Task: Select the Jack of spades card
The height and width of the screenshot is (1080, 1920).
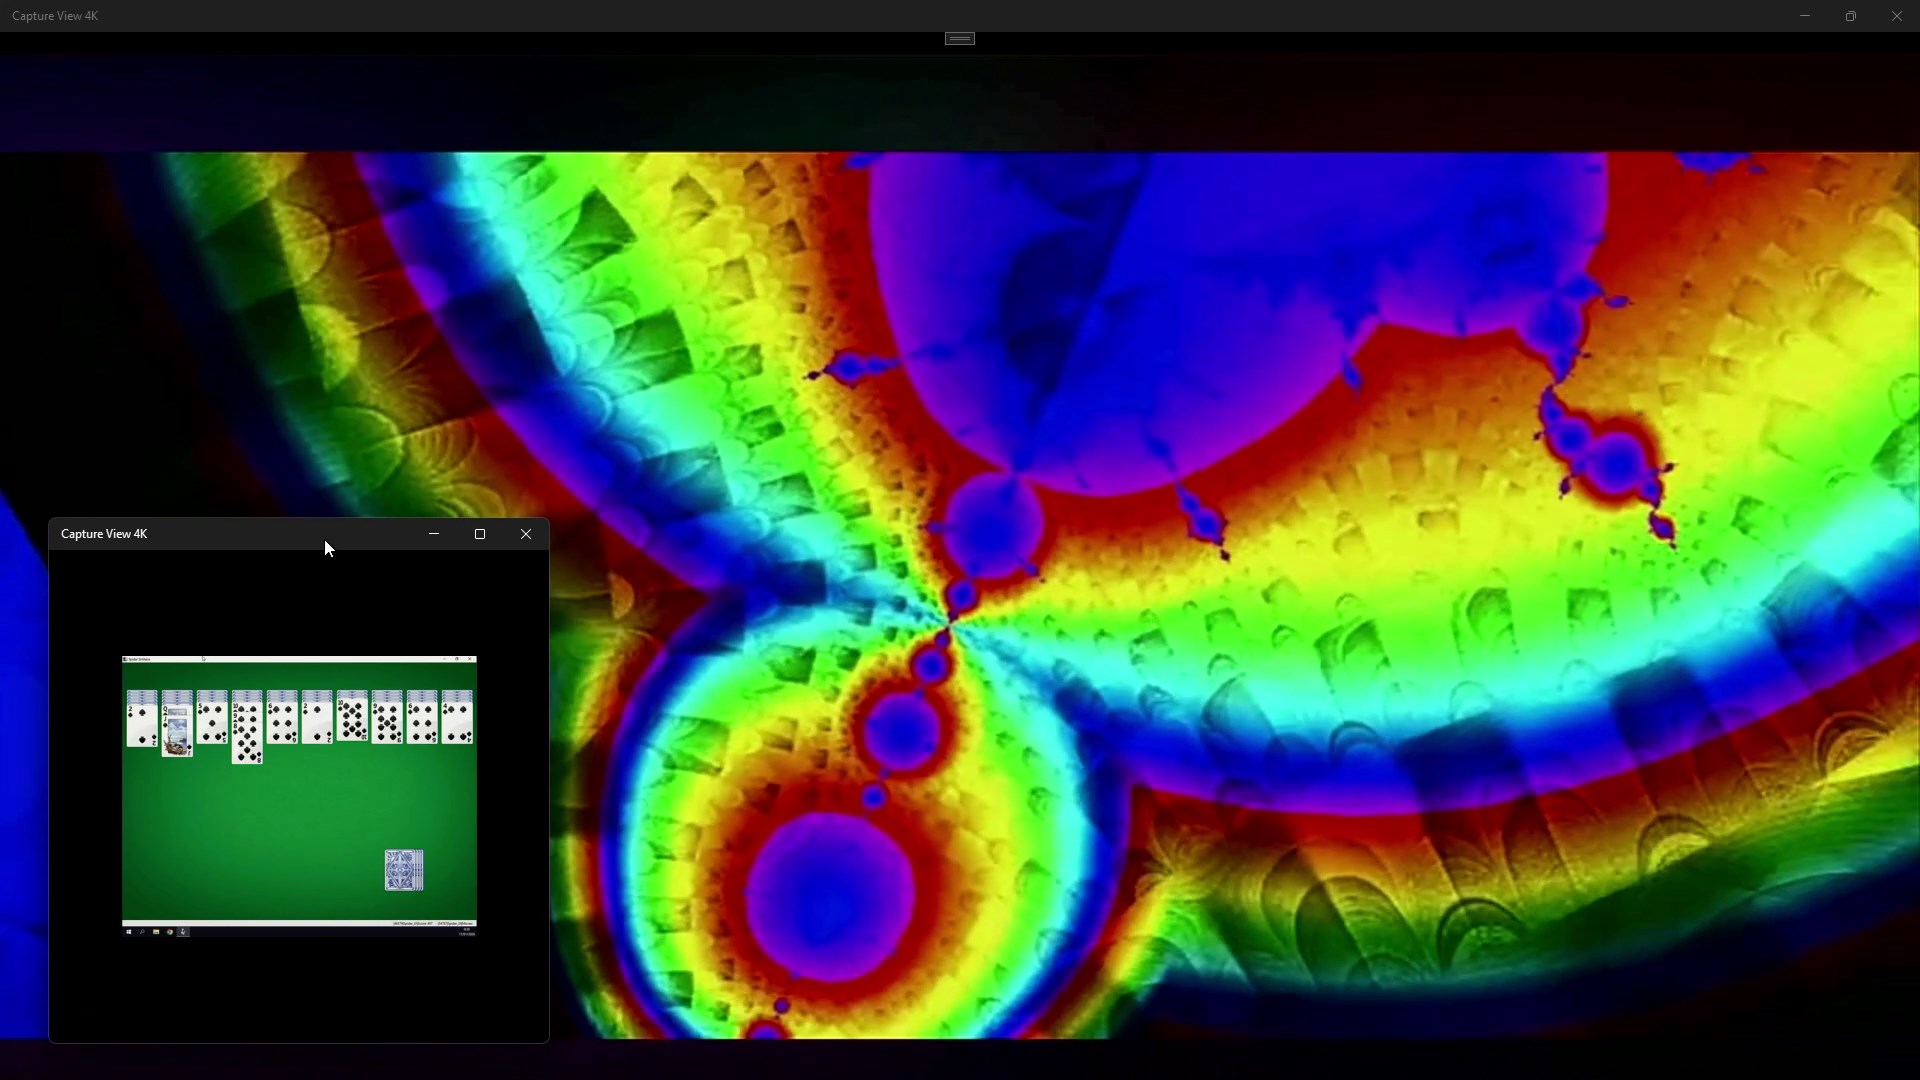Action: point(177,735)
